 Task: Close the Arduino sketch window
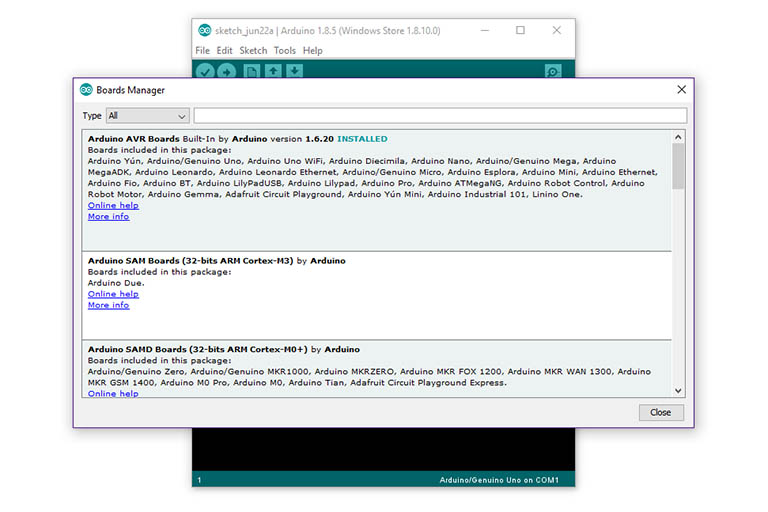[556, 30]
